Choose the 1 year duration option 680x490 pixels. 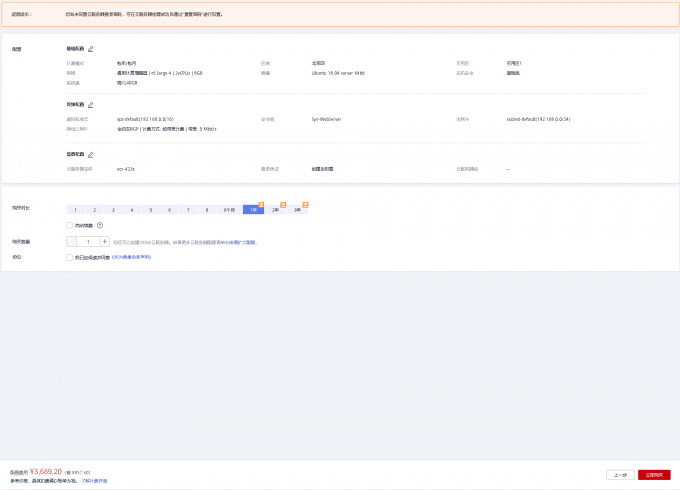click(253, 210)
